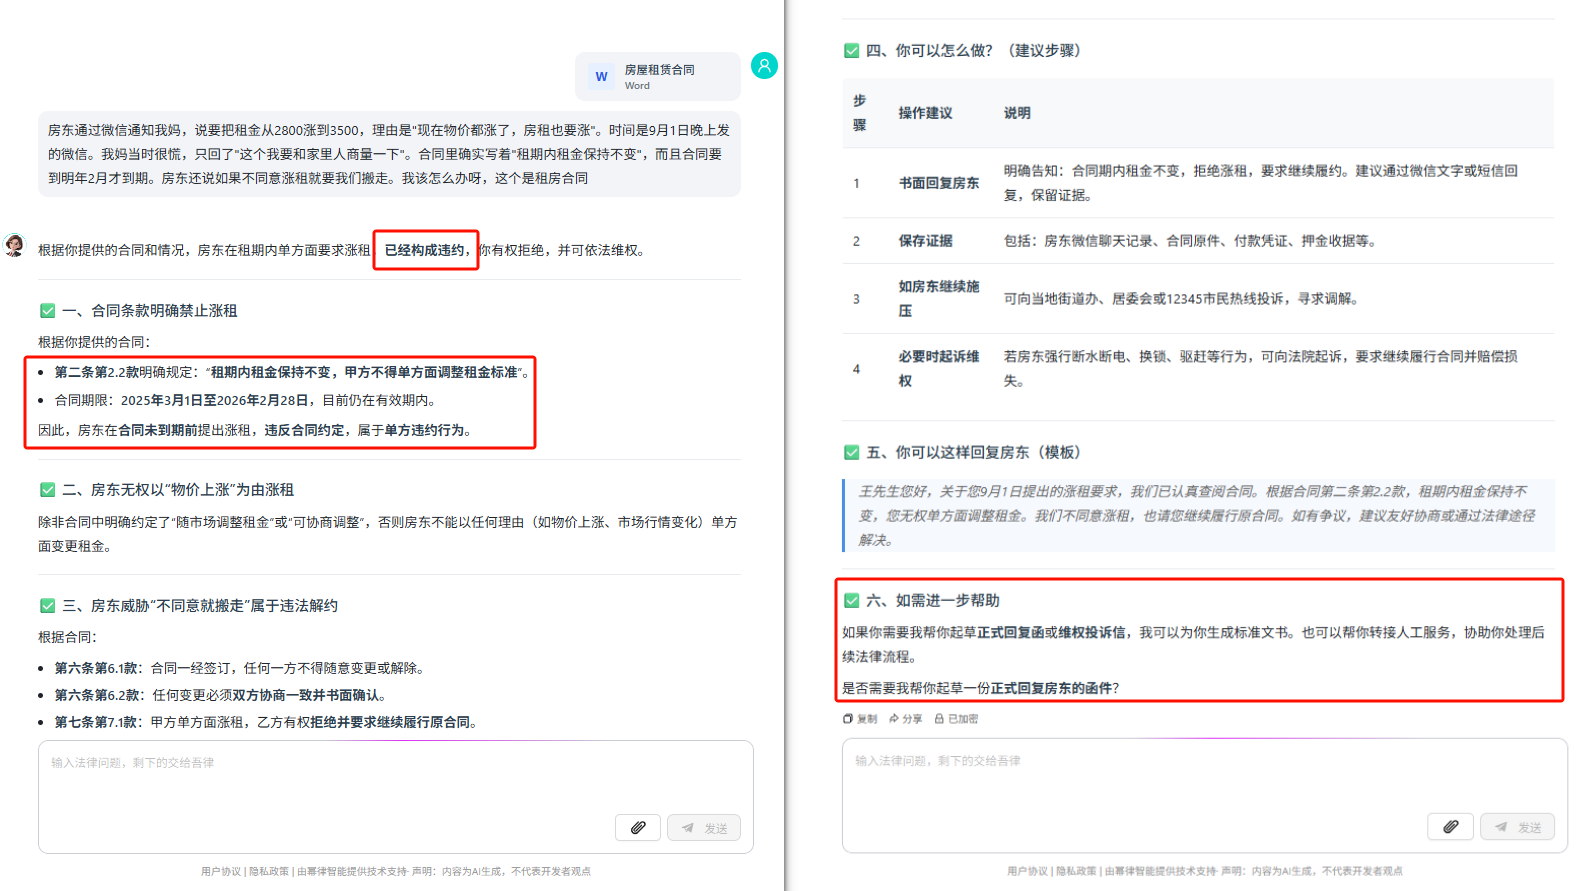Open 用户协议 link in left footer
This screenshot has width=1590, height=891.
tap(221, 872)
